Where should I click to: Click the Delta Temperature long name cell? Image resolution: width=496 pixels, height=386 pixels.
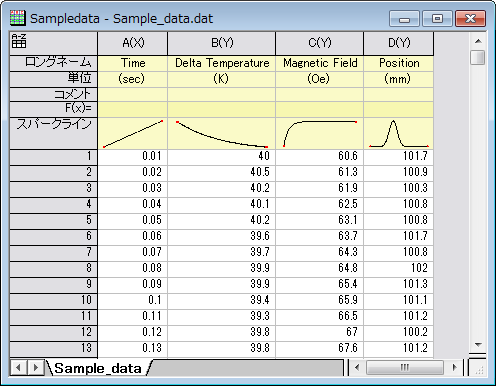(x=222, y=63)
